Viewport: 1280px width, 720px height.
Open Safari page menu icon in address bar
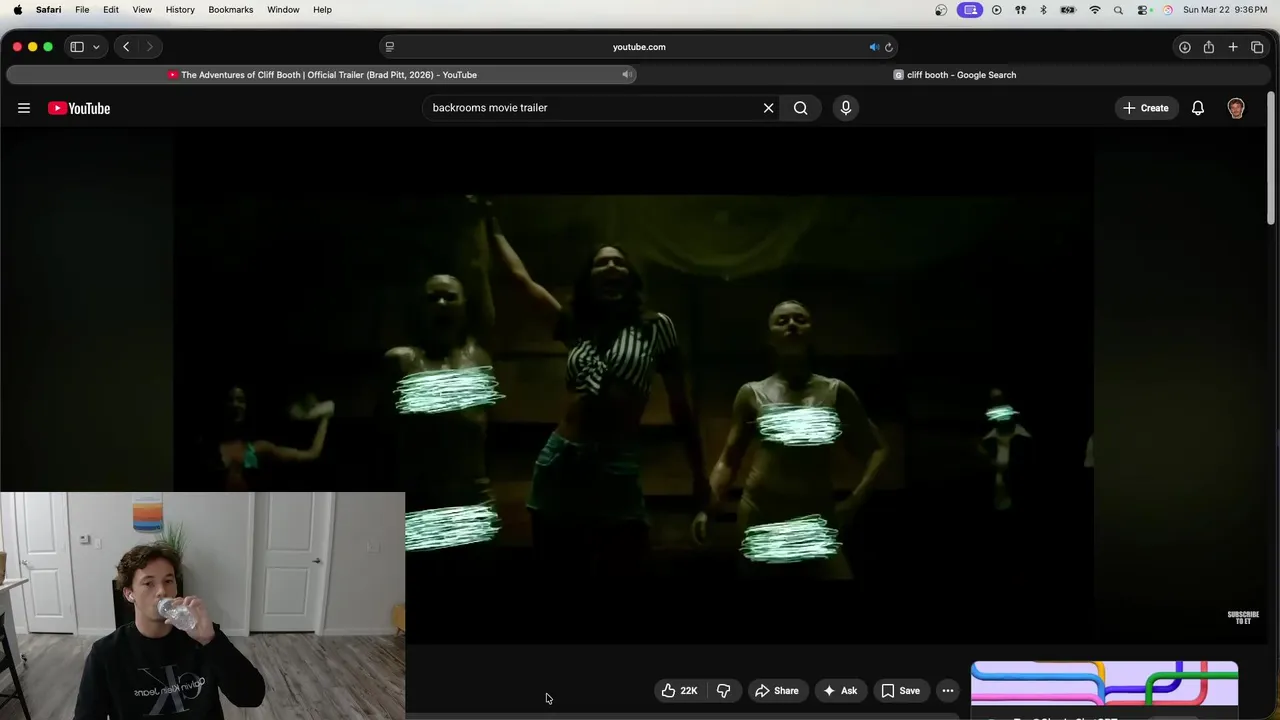(x=390, y=47)
